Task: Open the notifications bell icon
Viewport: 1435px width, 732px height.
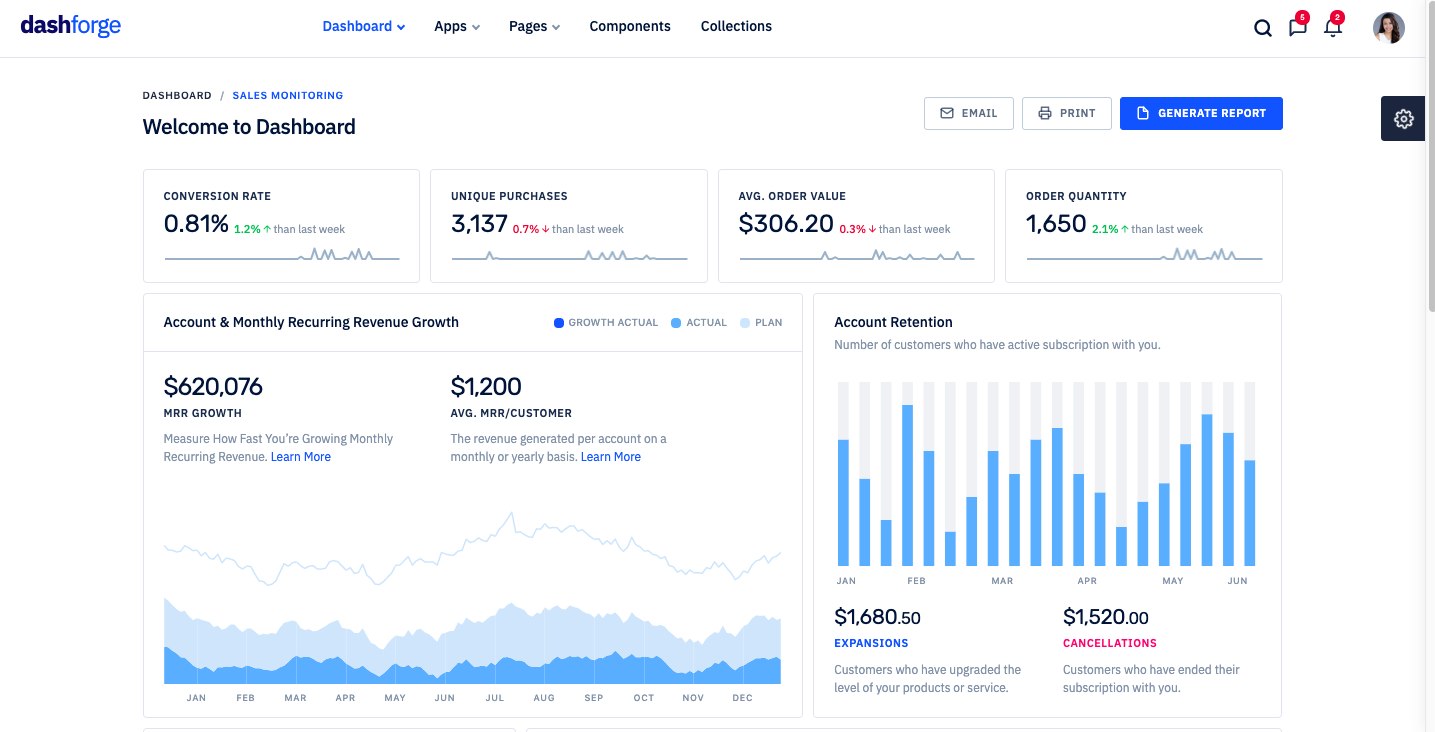Action: point(1333,28)
